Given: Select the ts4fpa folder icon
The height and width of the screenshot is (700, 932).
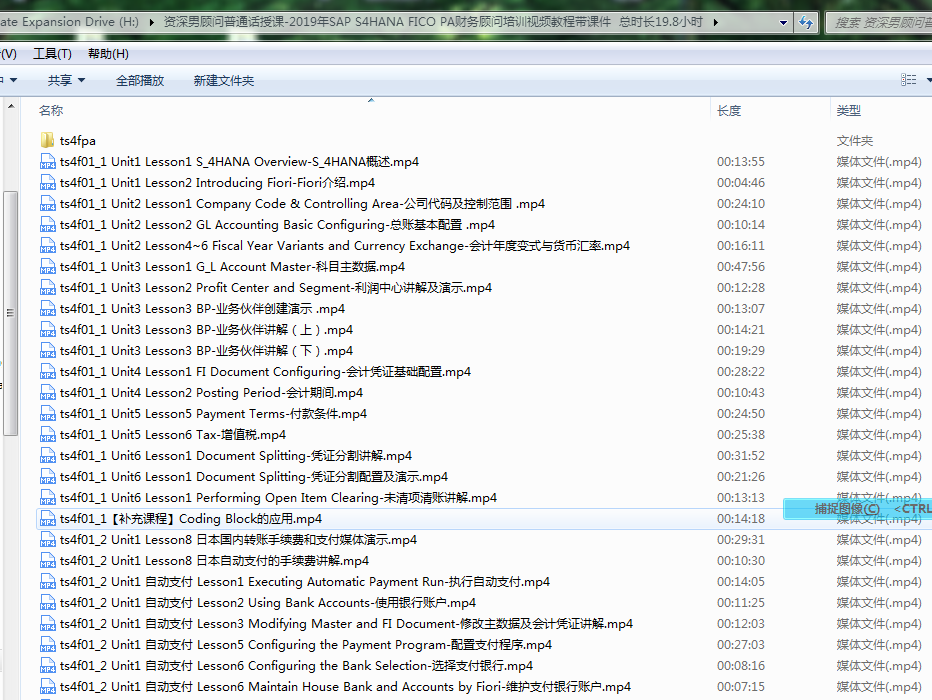Looking at the screenshot, I should click(x=47, y=141).
